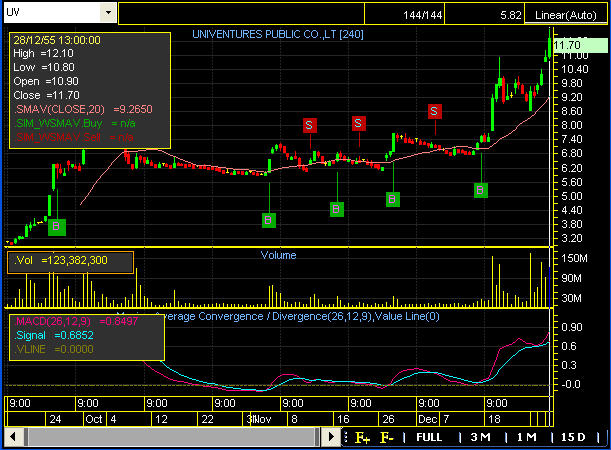Image resolution: width=611 pixels, height=450 pixels.
Task: Click the Nov label on date axis
Action: pyautogui.click(x=262, y=419)
